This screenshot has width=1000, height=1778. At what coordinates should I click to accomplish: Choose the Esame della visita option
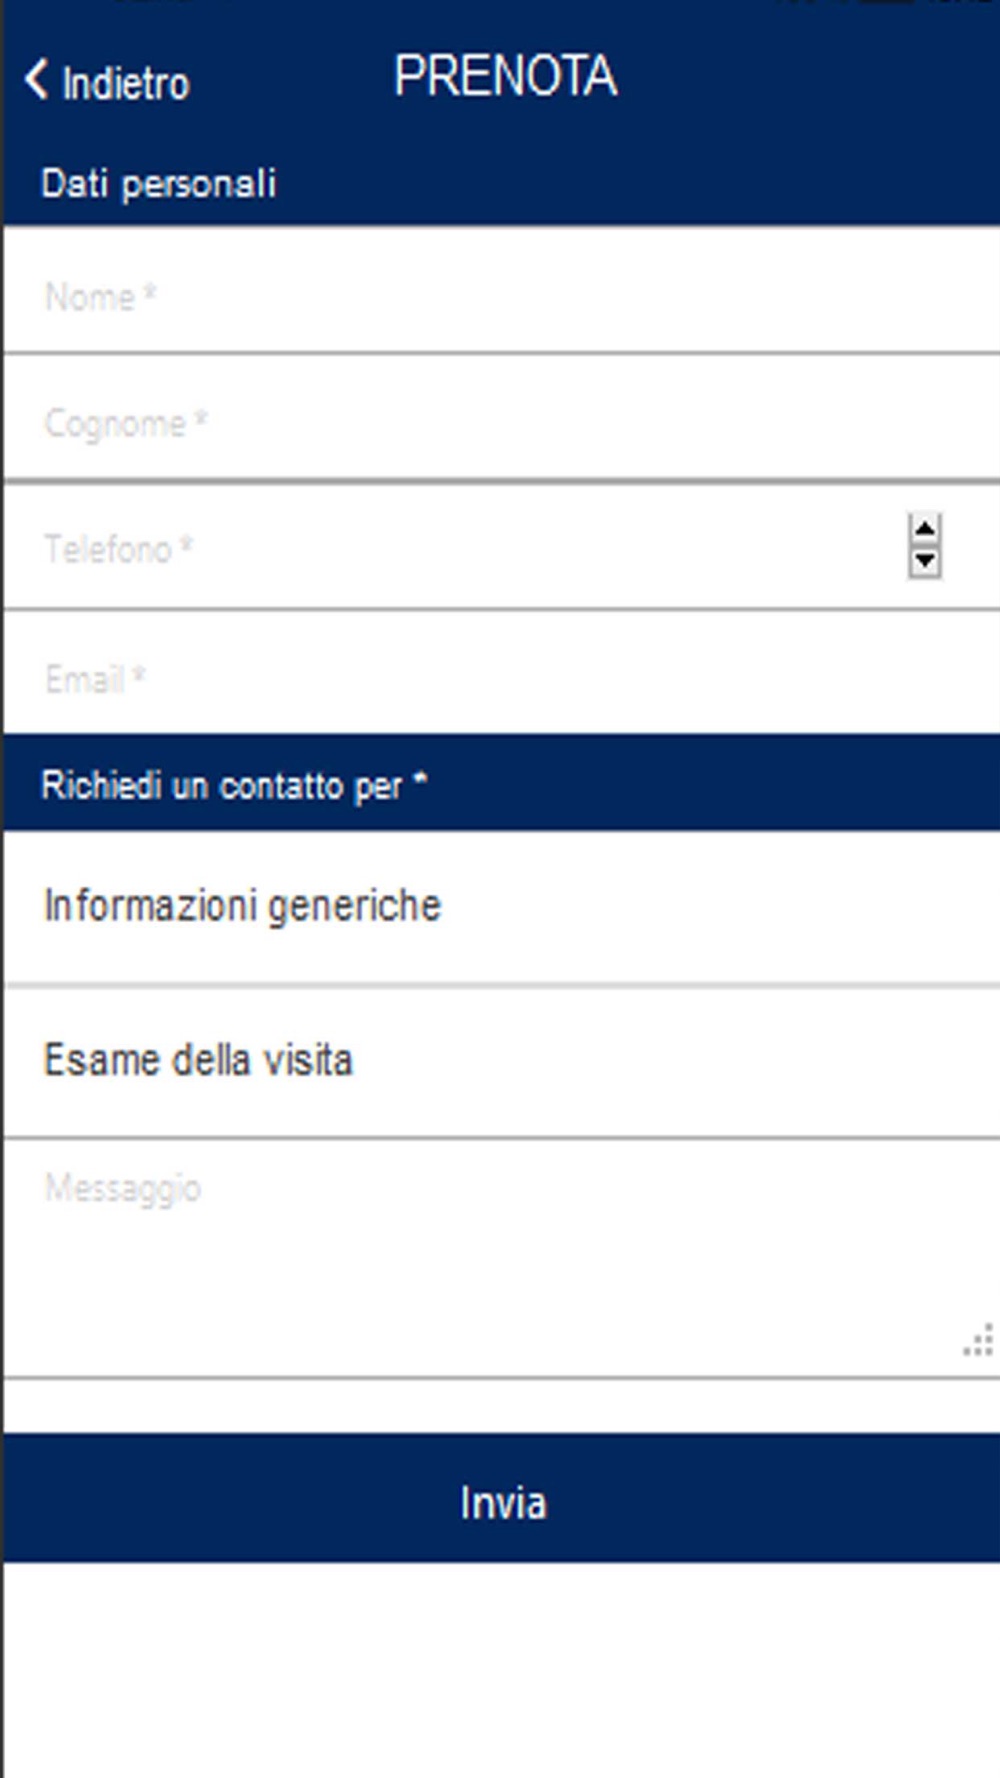point(198,1060)
